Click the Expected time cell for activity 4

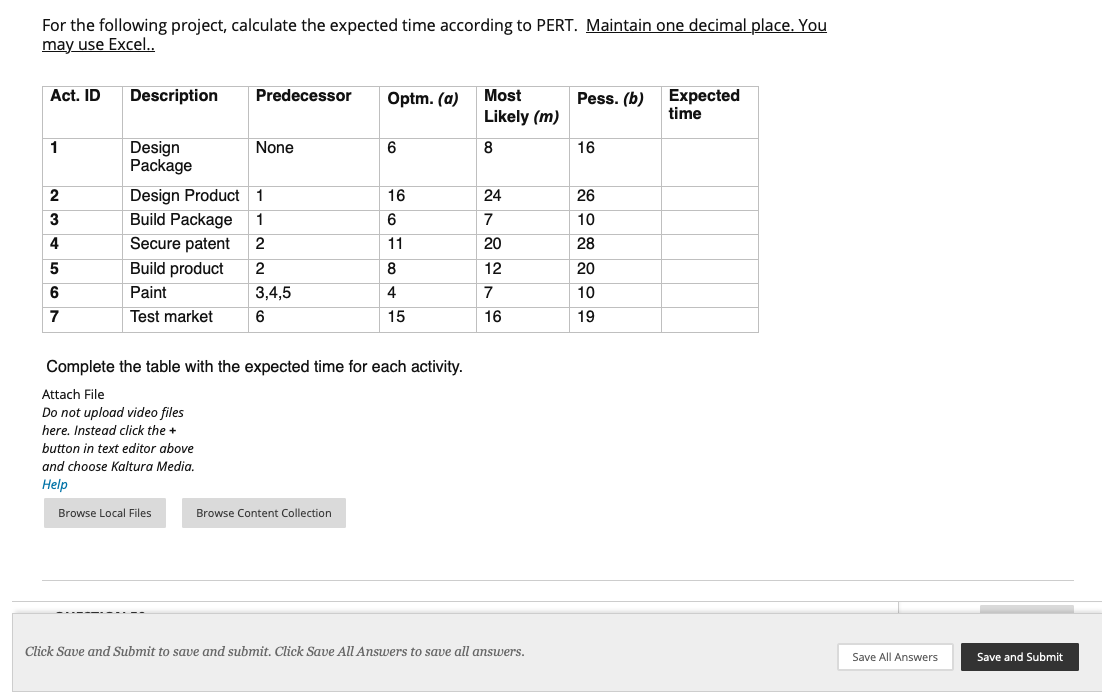point(709,244)
